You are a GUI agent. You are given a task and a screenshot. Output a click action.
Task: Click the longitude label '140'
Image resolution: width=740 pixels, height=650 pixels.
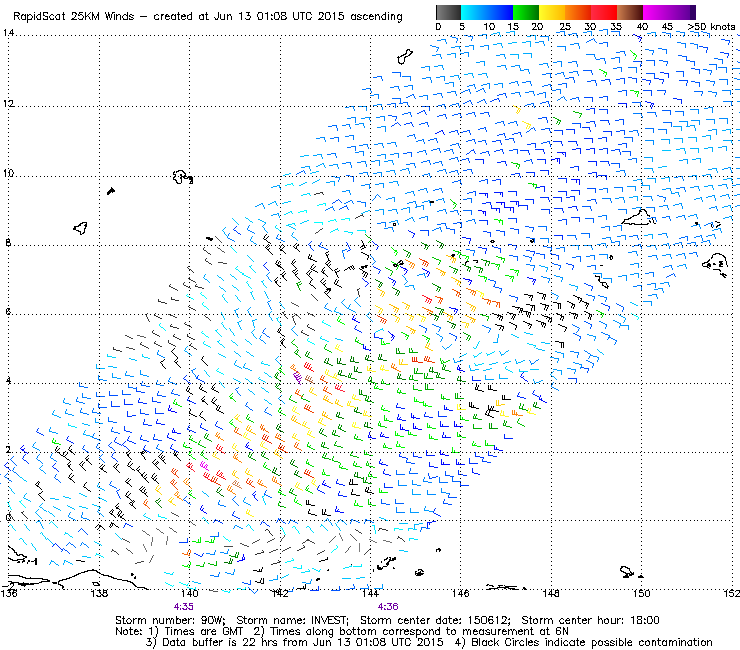point(190,593)
